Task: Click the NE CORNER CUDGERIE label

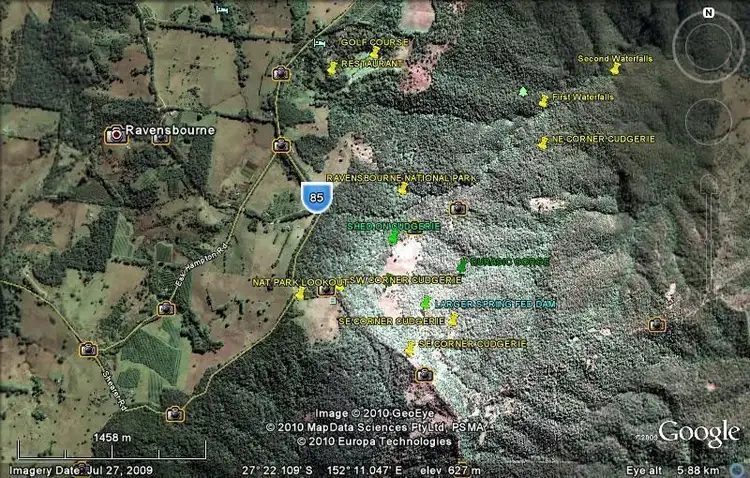Action: pos(603,139)
